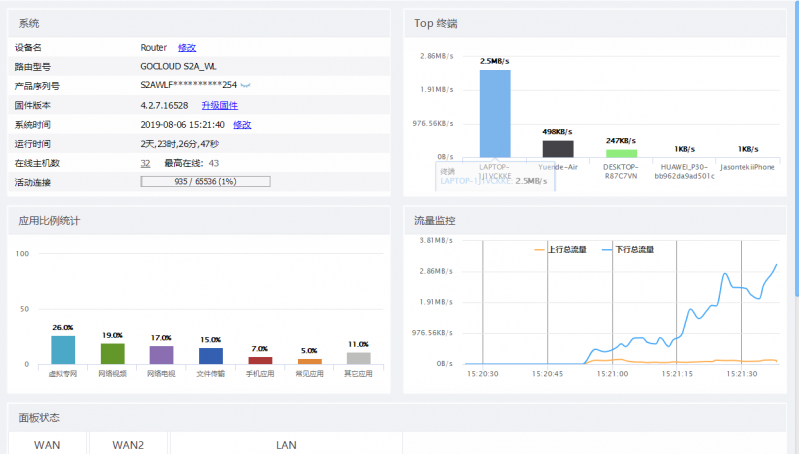
Task: Click the page vertical scrollbar thumb
Action: click(796, 148)
